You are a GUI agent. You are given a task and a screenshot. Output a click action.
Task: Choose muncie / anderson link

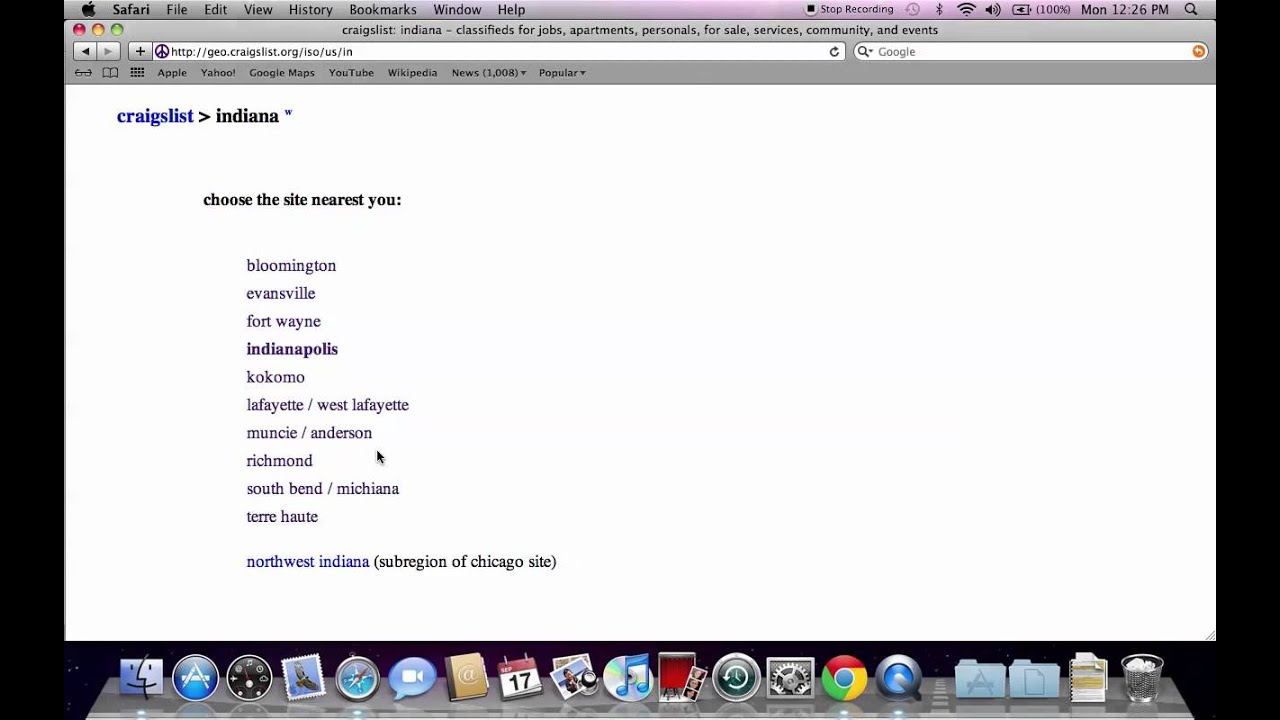tap(309, 434)
